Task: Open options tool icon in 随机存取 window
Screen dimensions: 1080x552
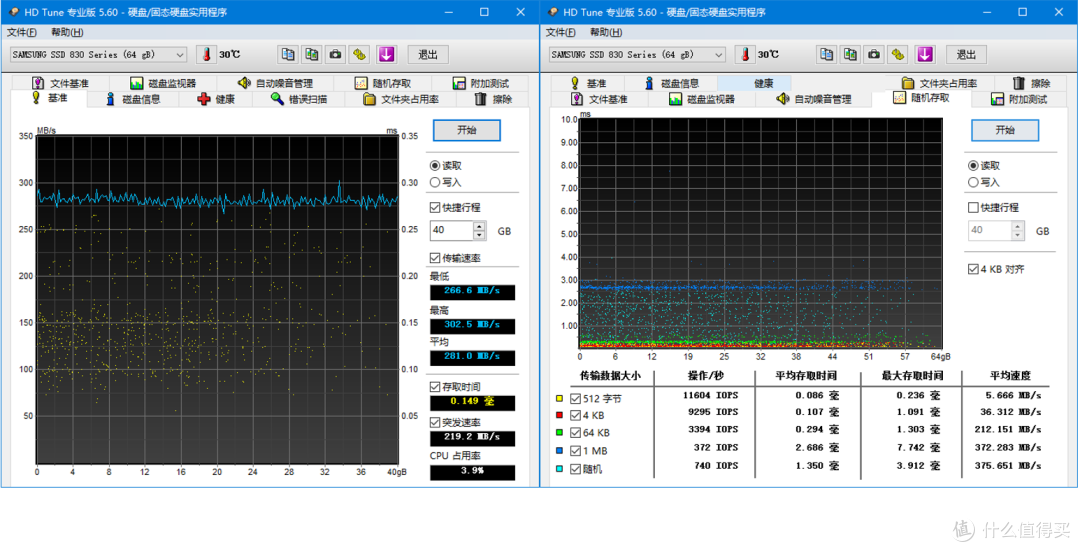Action: (x=897, y=54)
